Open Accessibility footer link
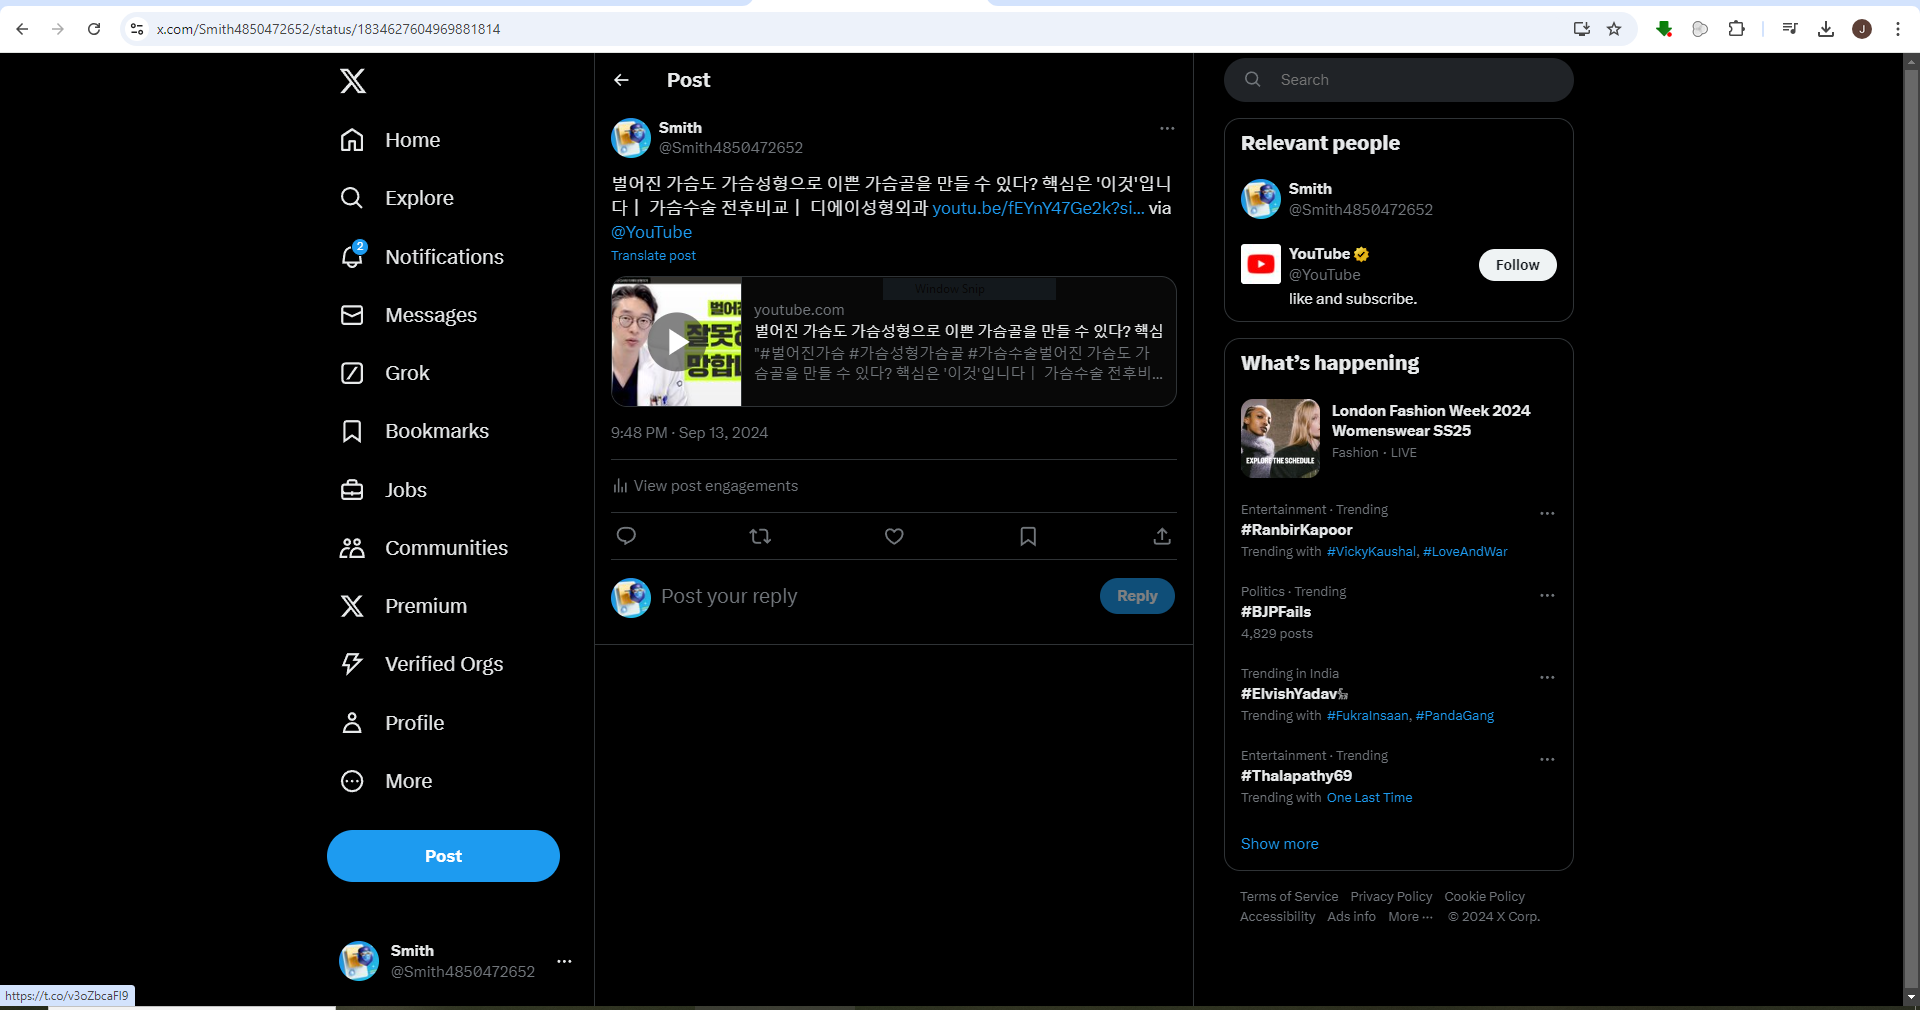The width and height of the screenshot is (1920, 1010). click(1278, 917)
